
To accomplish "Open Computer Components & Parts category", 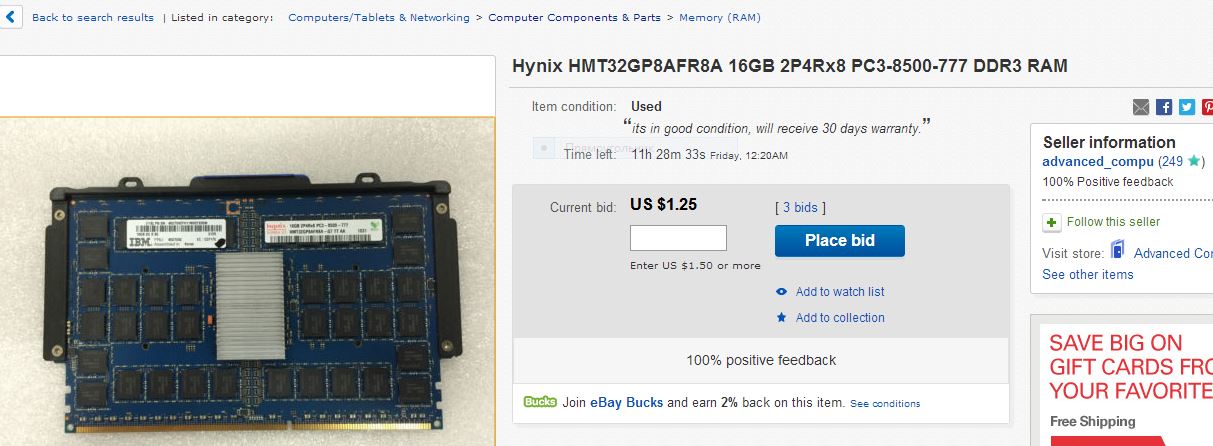I will point(574,18).
